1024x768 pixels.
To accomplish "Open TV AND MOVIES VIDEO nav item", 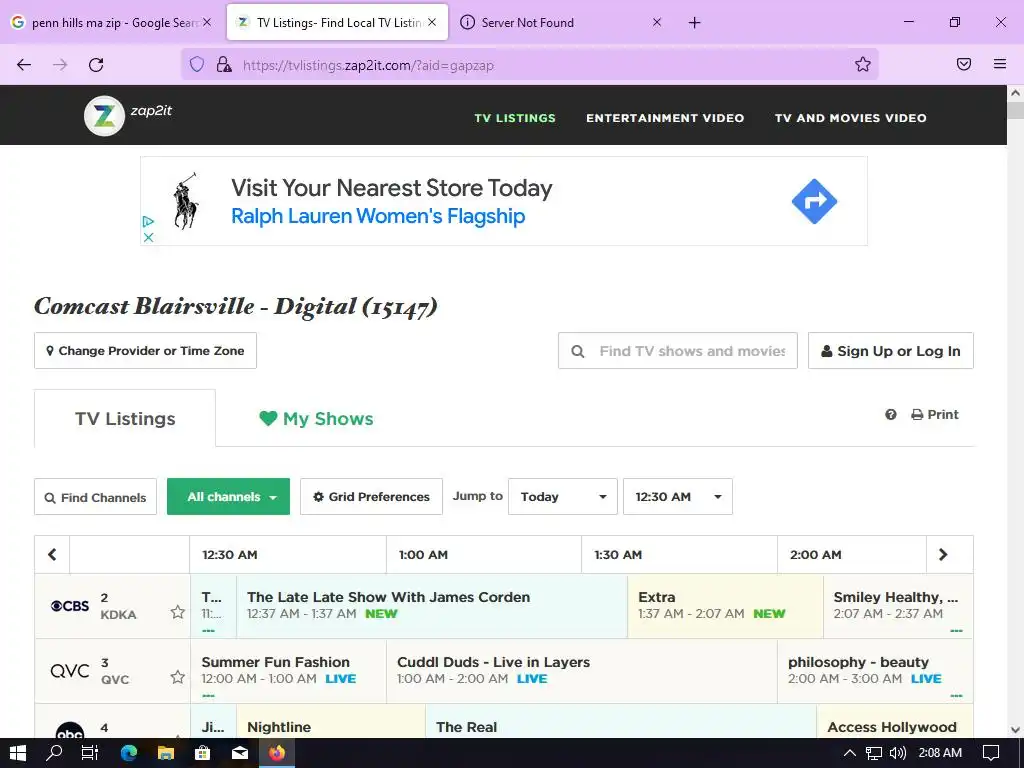I will point(850,118).
